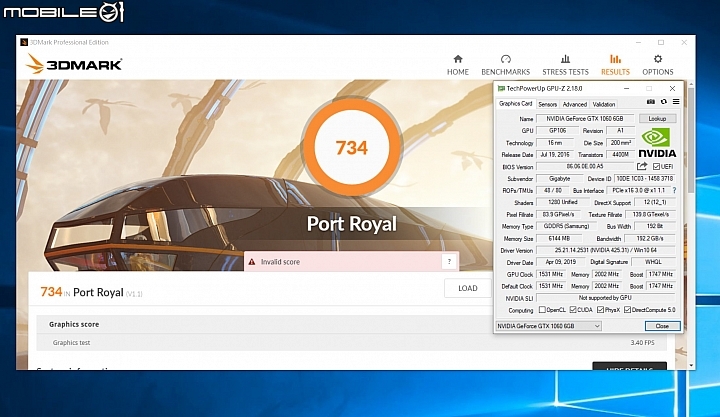Click the Device ID value '10DE 1C03 - 1458 3718'
This screenshot has width=720, height=417.
pyautogui.click(x=645, y=178)
